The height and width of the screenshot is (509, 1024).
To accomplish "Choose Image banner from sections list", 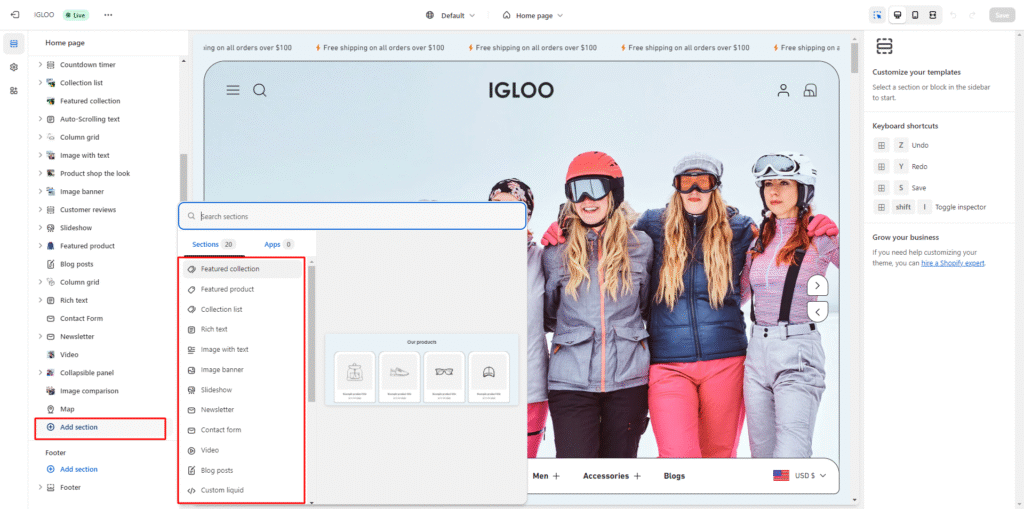I will click(x=221, y=370).
